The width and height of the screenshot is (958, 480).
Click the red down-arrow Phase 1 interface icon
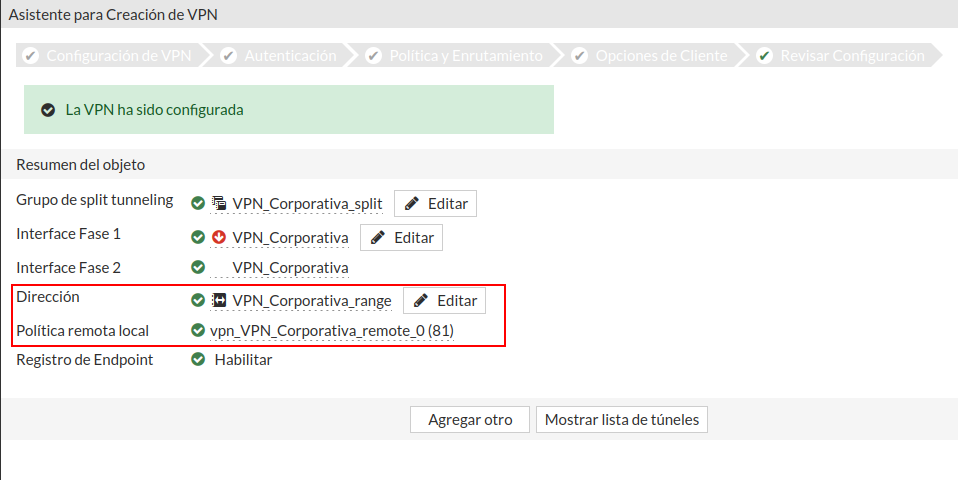[219, 238]
